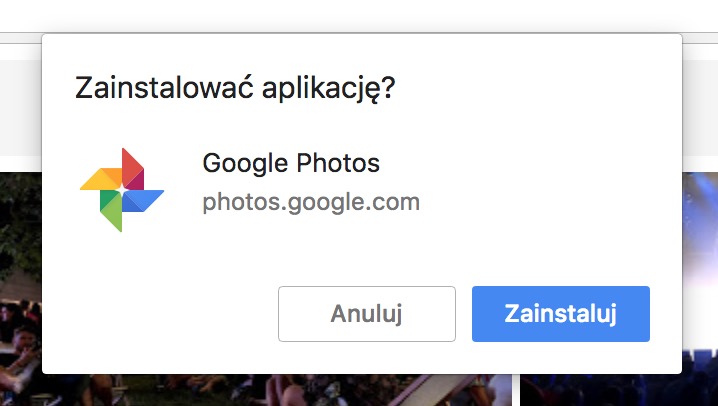Click the red petal of the pinwheel logo
718x406 pixels.
(x=133, y=168)
